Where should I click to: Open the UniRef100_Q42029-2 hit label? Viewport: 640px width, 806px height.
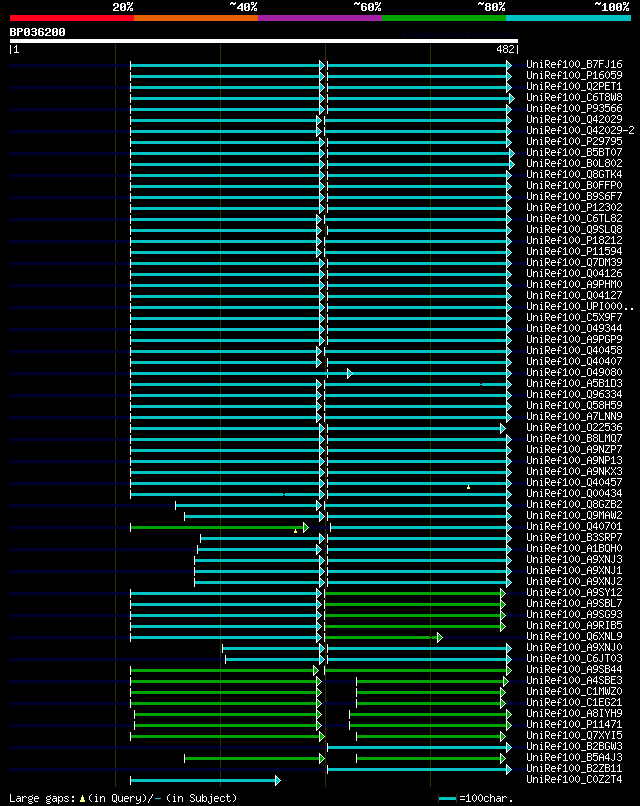click(x=580, y=130)
